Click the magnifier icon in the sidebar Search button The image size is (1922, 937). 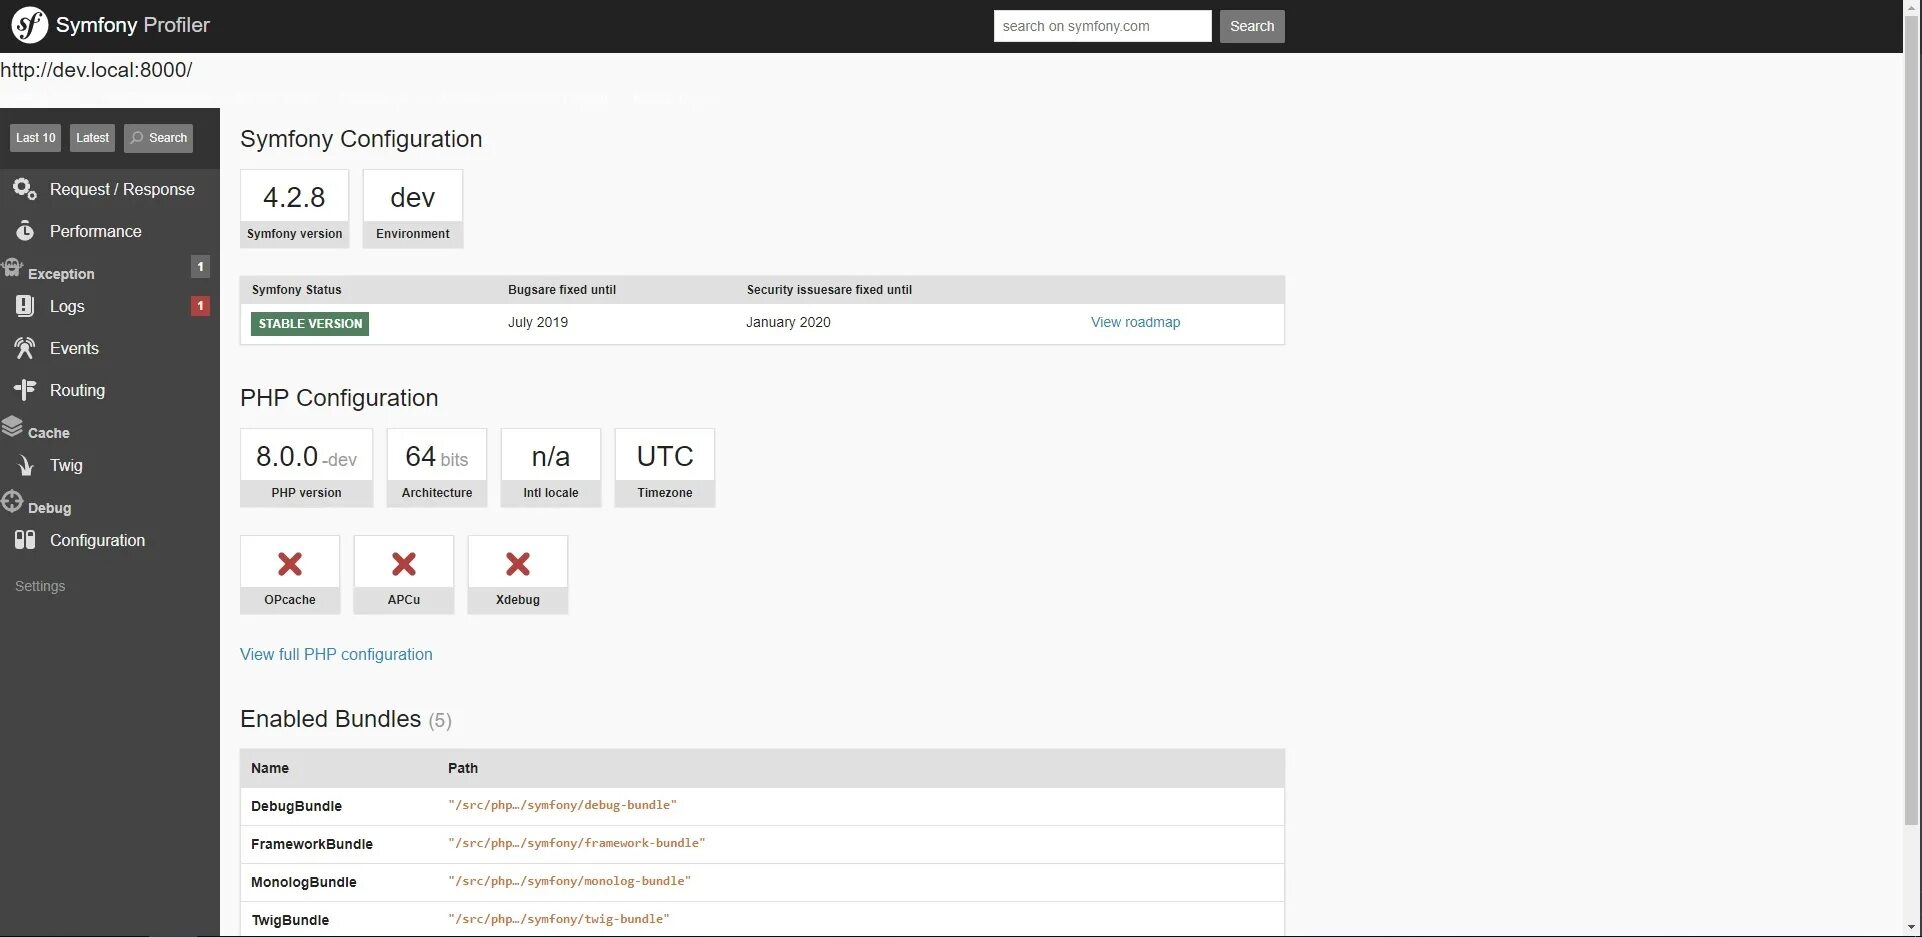coord(138,138)
